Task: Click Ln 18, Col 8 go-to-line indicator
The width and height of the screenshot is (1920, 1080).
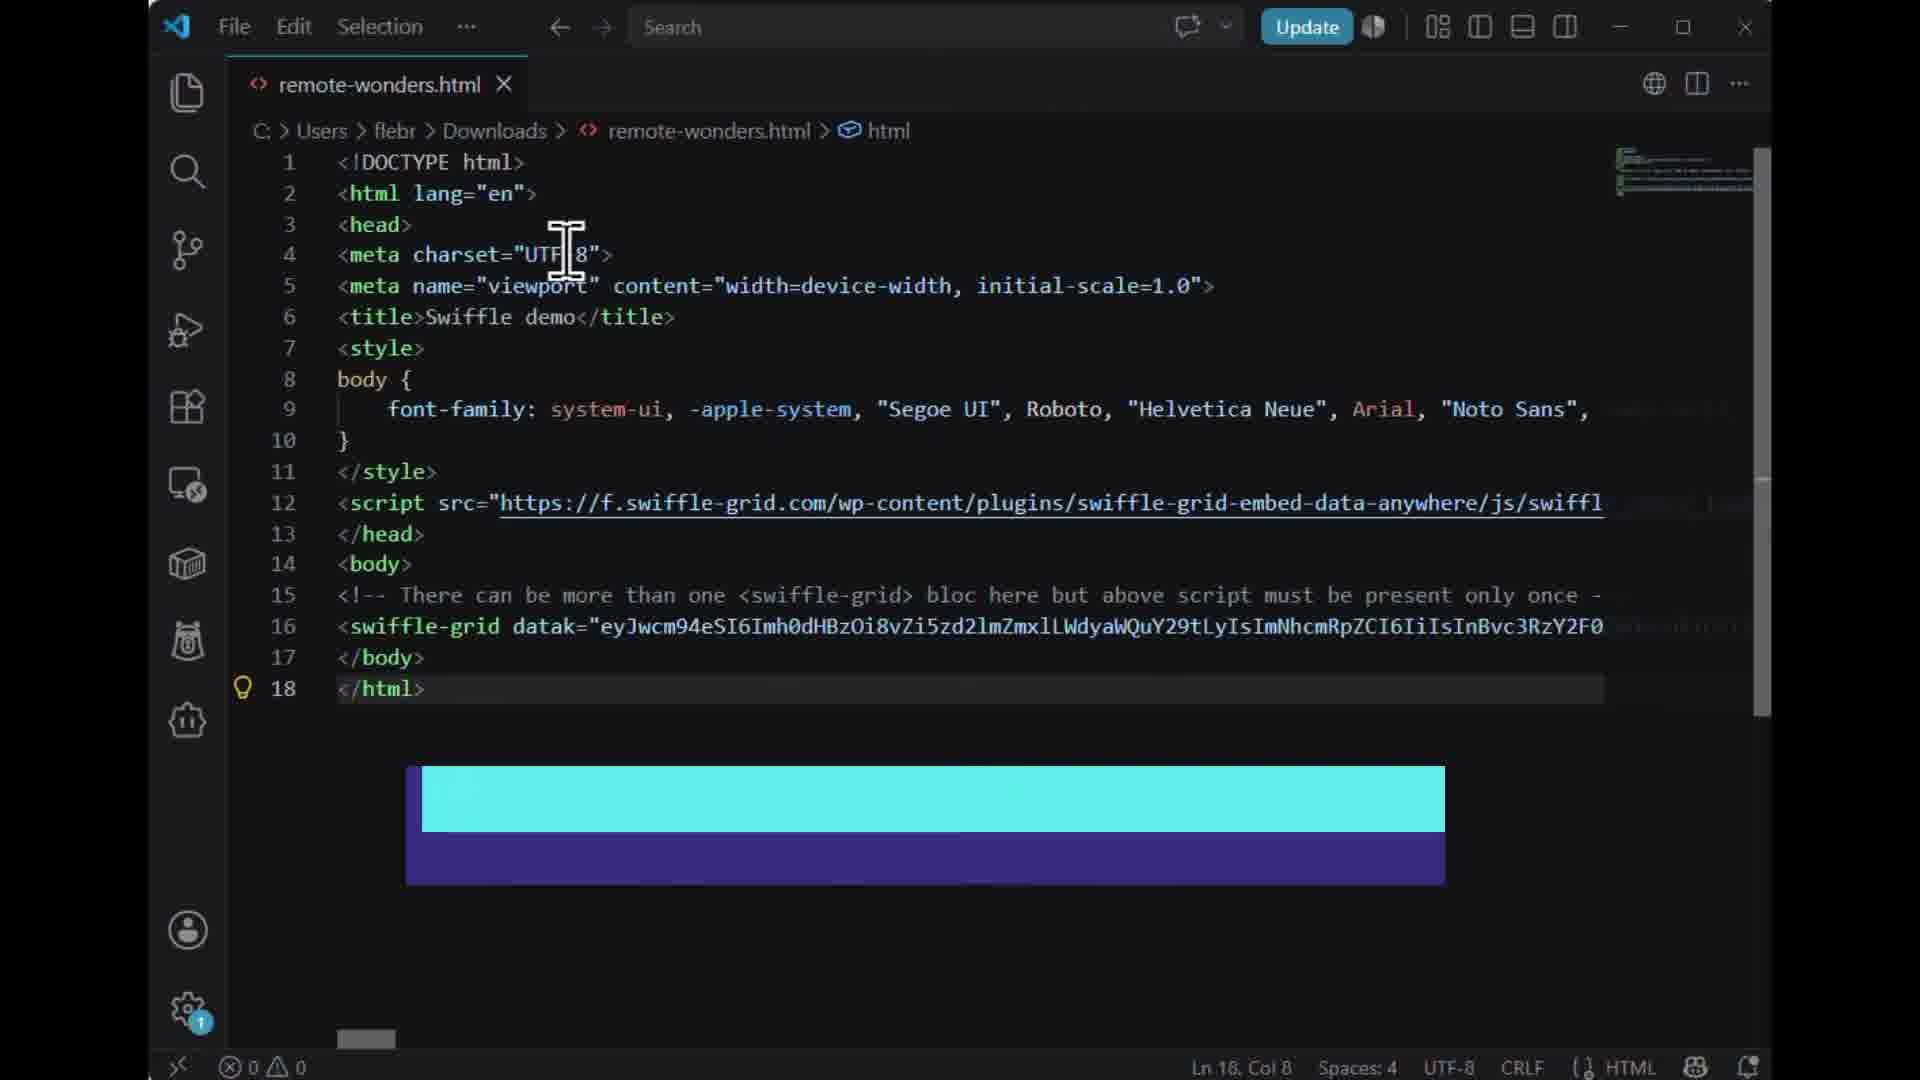Action: [x=1241, y=1068]
